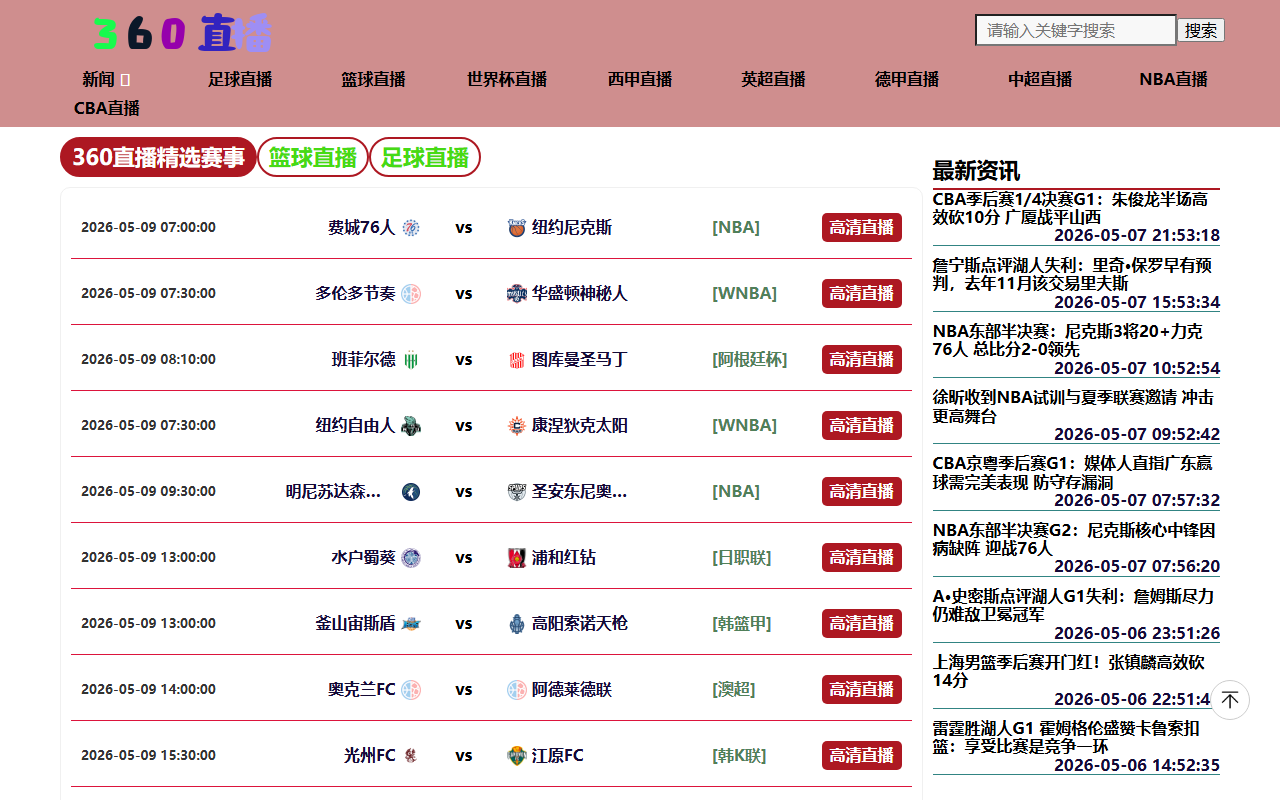The image size is (1280, 800).
Task: Click the 班菲尔德 team crest
Action: click(411, 360)
